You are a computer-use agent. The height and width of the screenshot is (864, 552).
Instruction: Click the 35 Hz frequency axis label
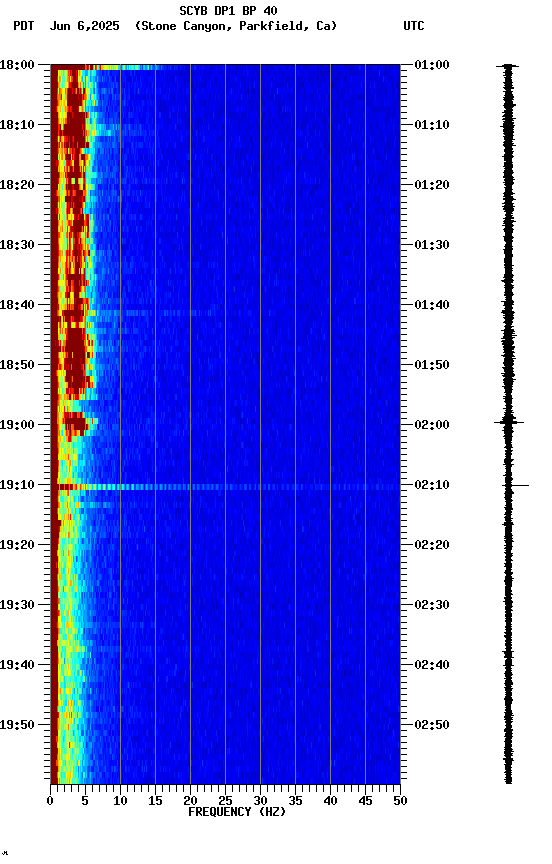295,801
